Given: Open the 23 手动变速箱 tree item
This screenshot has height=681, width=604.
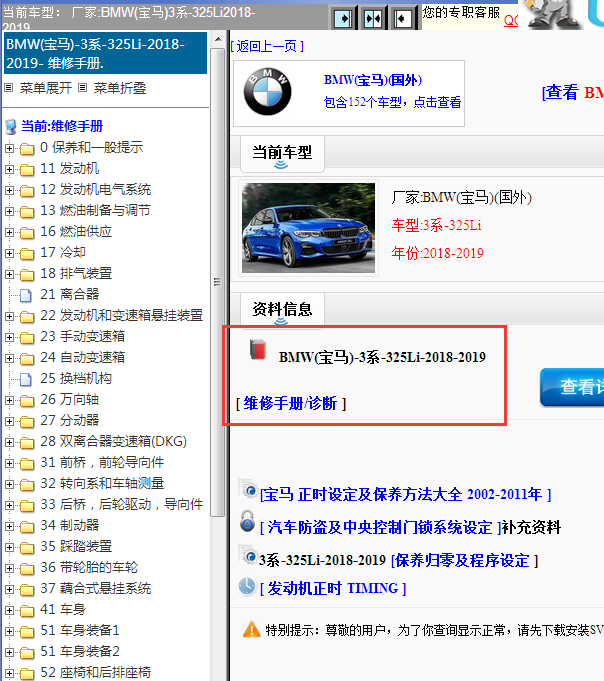Looking at the screenshot, I should (83, 336).
